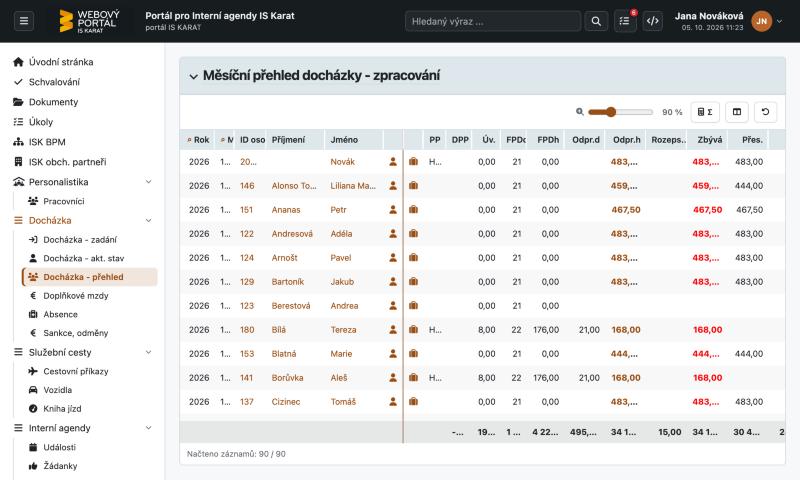Click the calculator sum button
The width and height of the screenshot is (800, 480).
tap(705, 112)
